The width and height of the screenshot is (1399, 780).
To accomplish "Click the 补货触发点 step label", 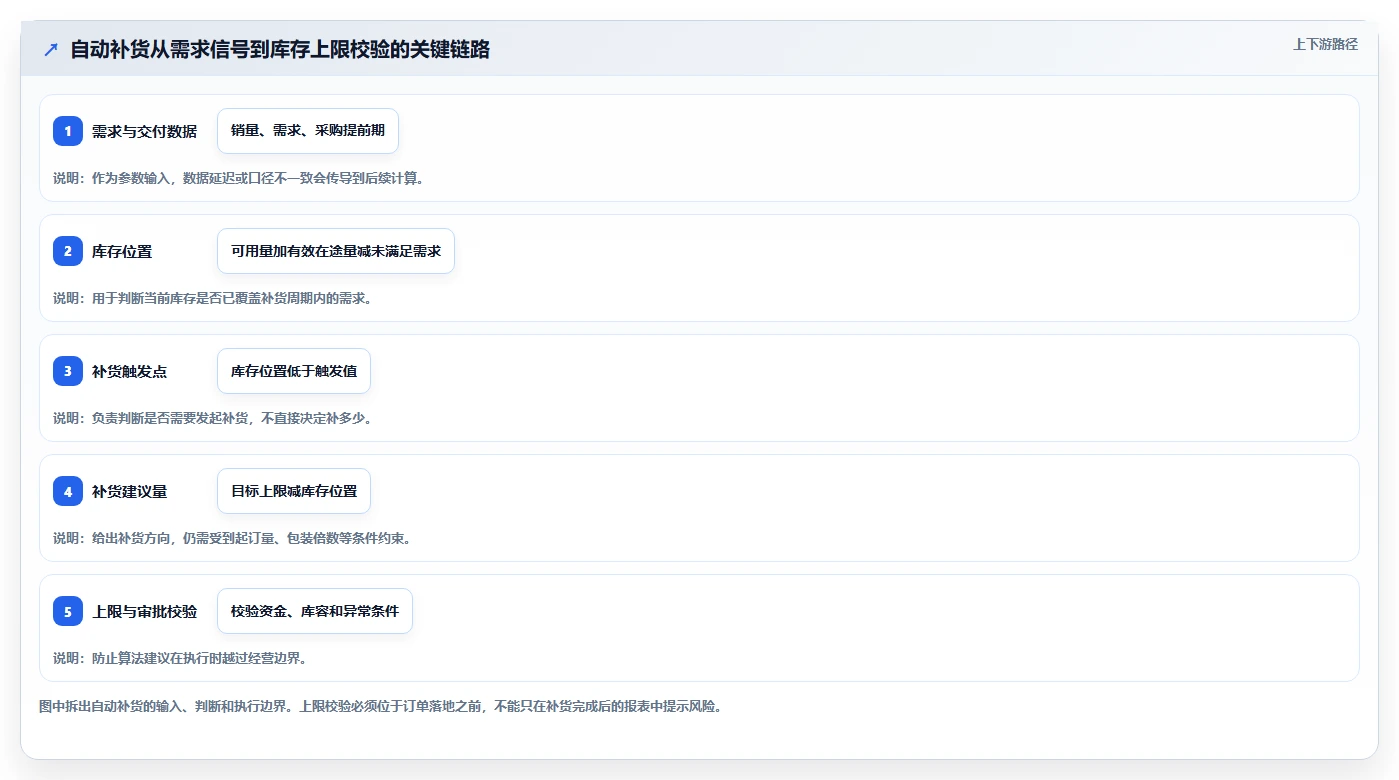I will pyautogui.click(x=129, y=371).
